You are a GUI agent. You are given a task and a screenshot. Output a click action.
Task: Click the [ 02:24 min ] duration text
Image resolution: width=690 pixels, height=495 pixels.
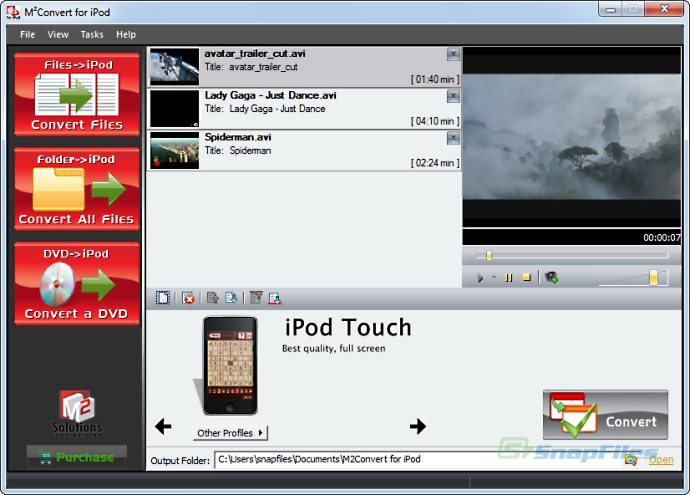click(x=435, y=163)
